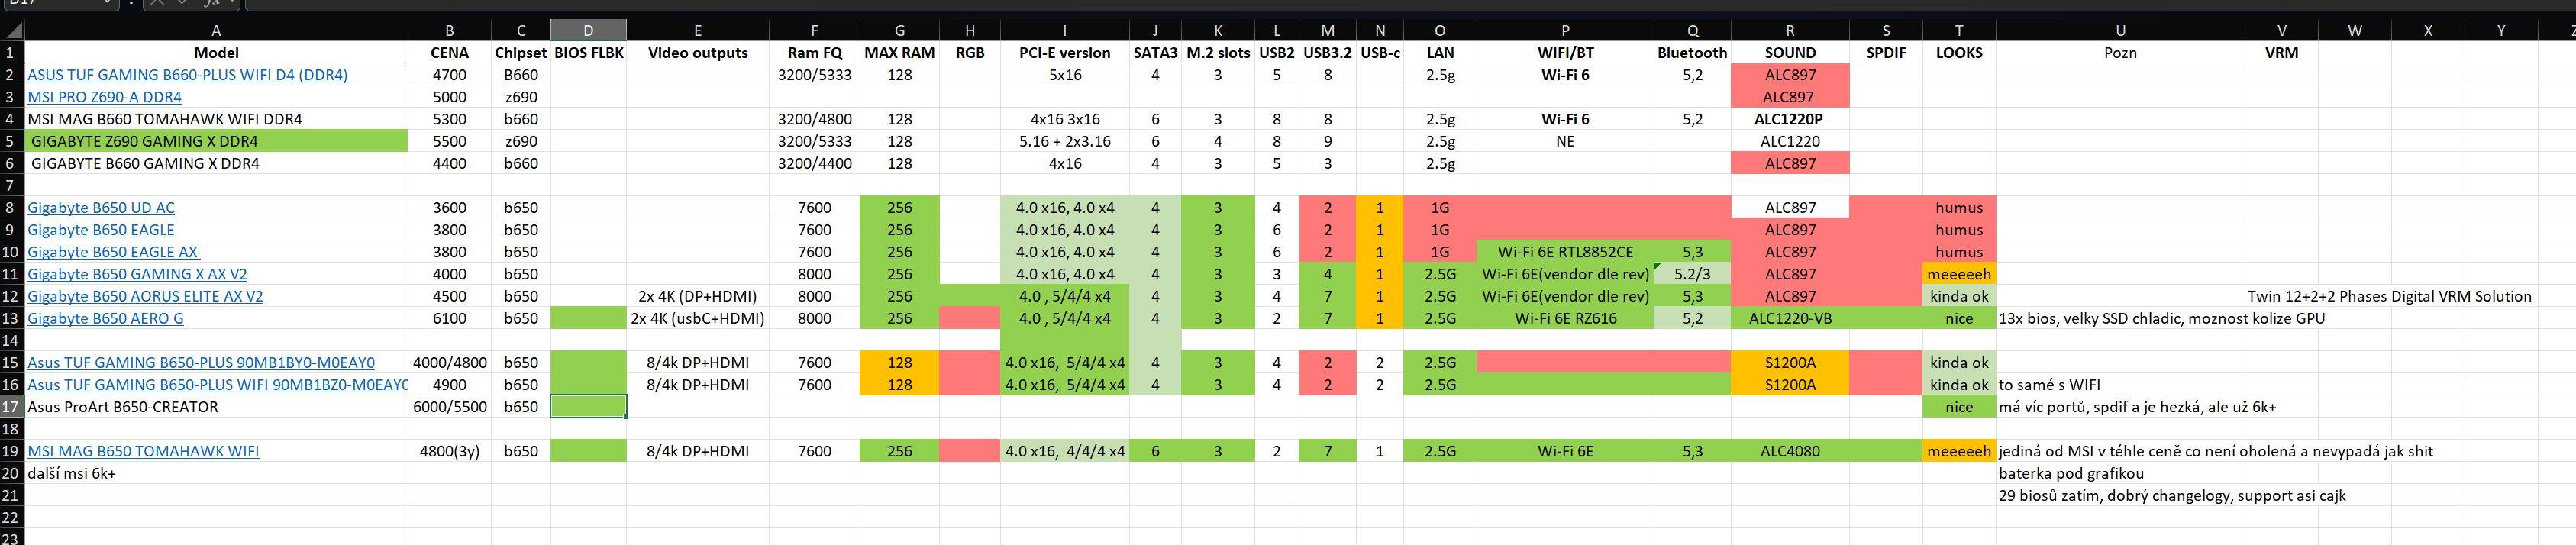The height and width of the screenshot is (545, 2576).
Task: Select the 2x 4K (usbC+HDMI) cell
Action: pos(697,318)
